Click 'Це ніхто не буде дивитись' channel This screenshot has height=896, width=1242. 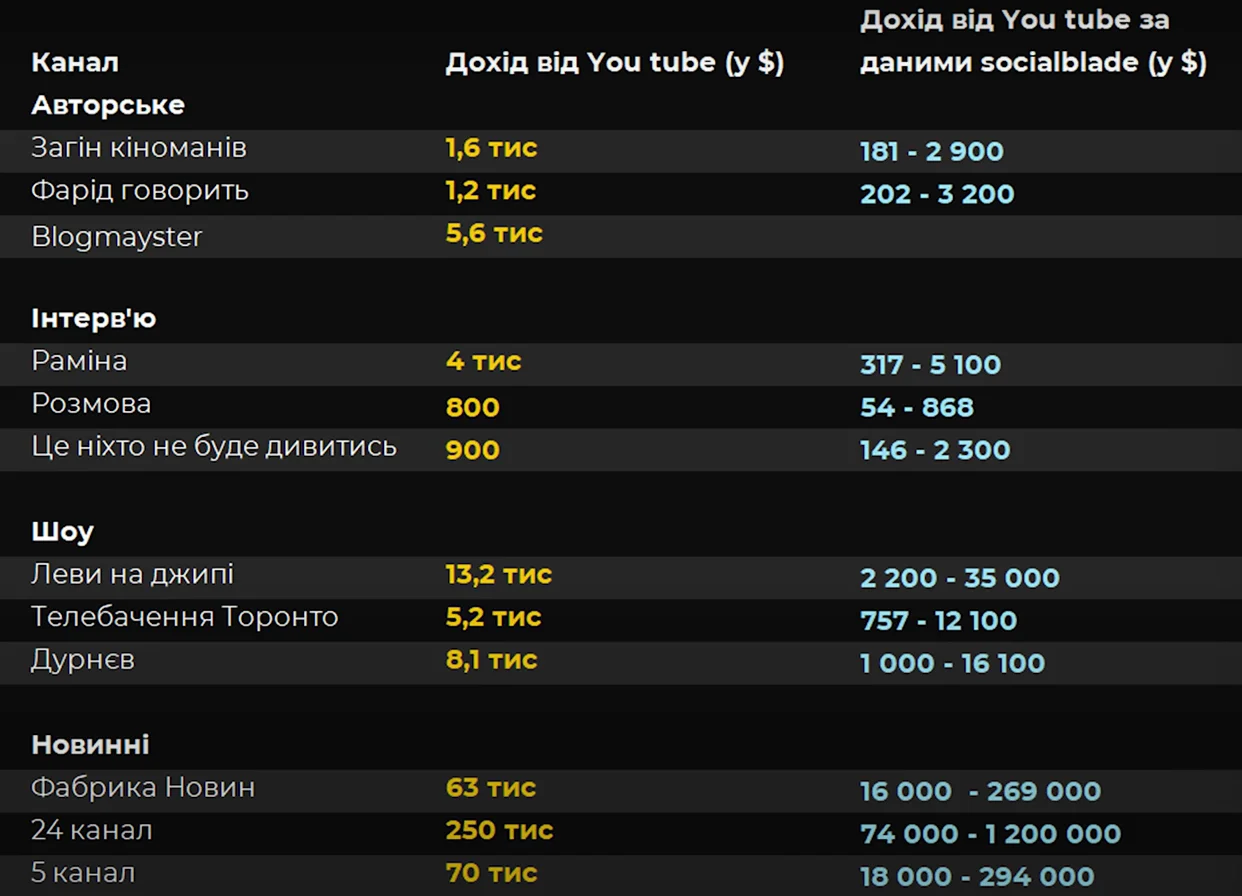[x=214, y=447]
